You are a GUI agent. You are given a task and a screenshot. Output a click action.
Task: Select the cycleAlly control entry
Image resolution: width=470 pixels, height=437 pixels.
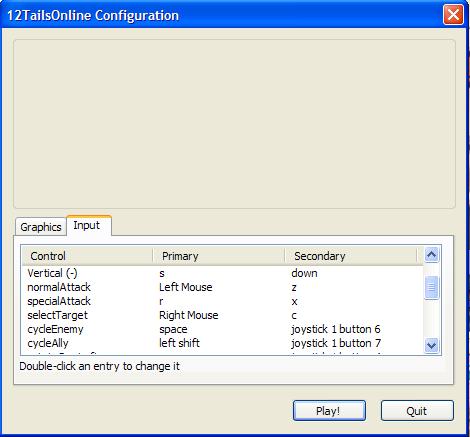(48, 343)
